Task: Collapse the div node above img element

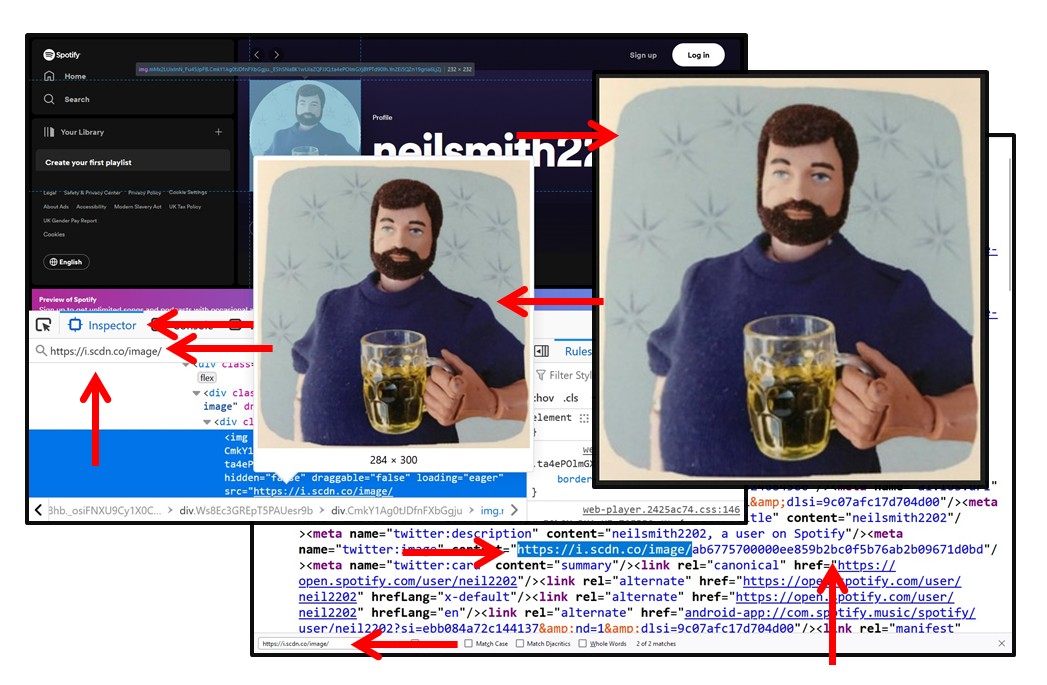Action: coord(207,422)
